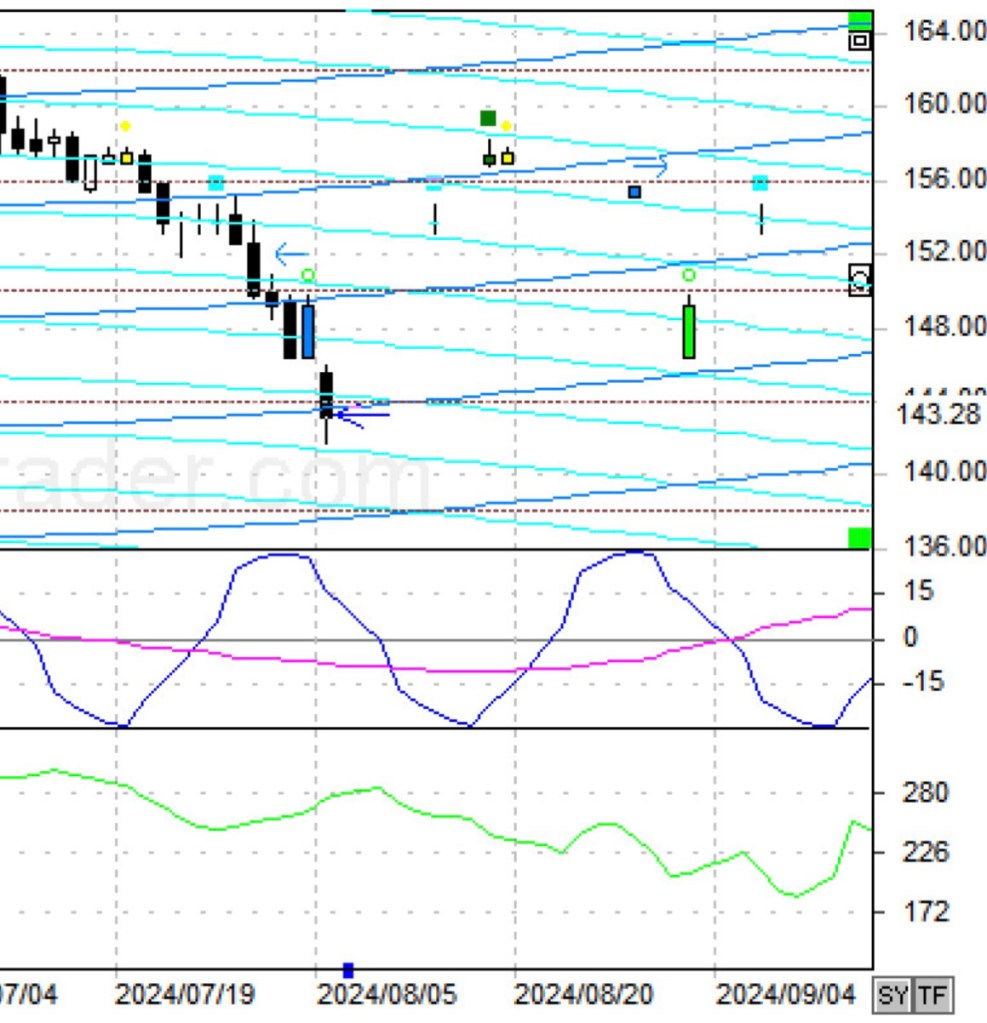The image size is (987, 1023).
Task: Click the 280 label on the lower indicator scale
Action: pos(925,793)
